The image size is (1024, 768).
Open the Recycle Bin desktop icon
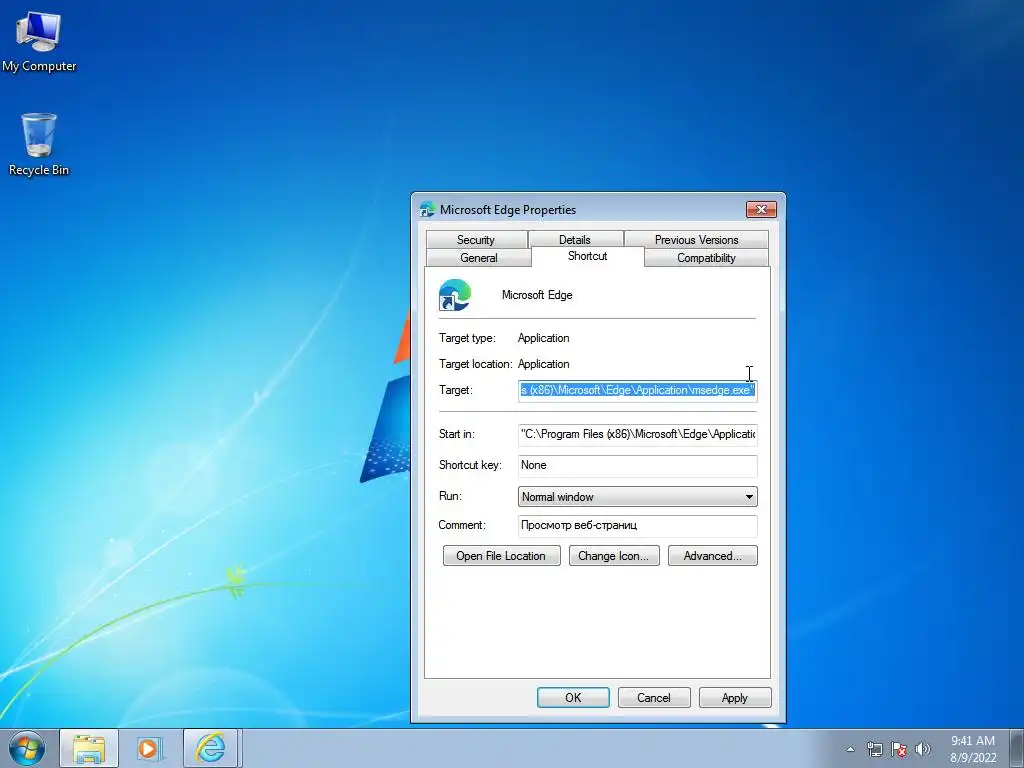click(39, 144)
